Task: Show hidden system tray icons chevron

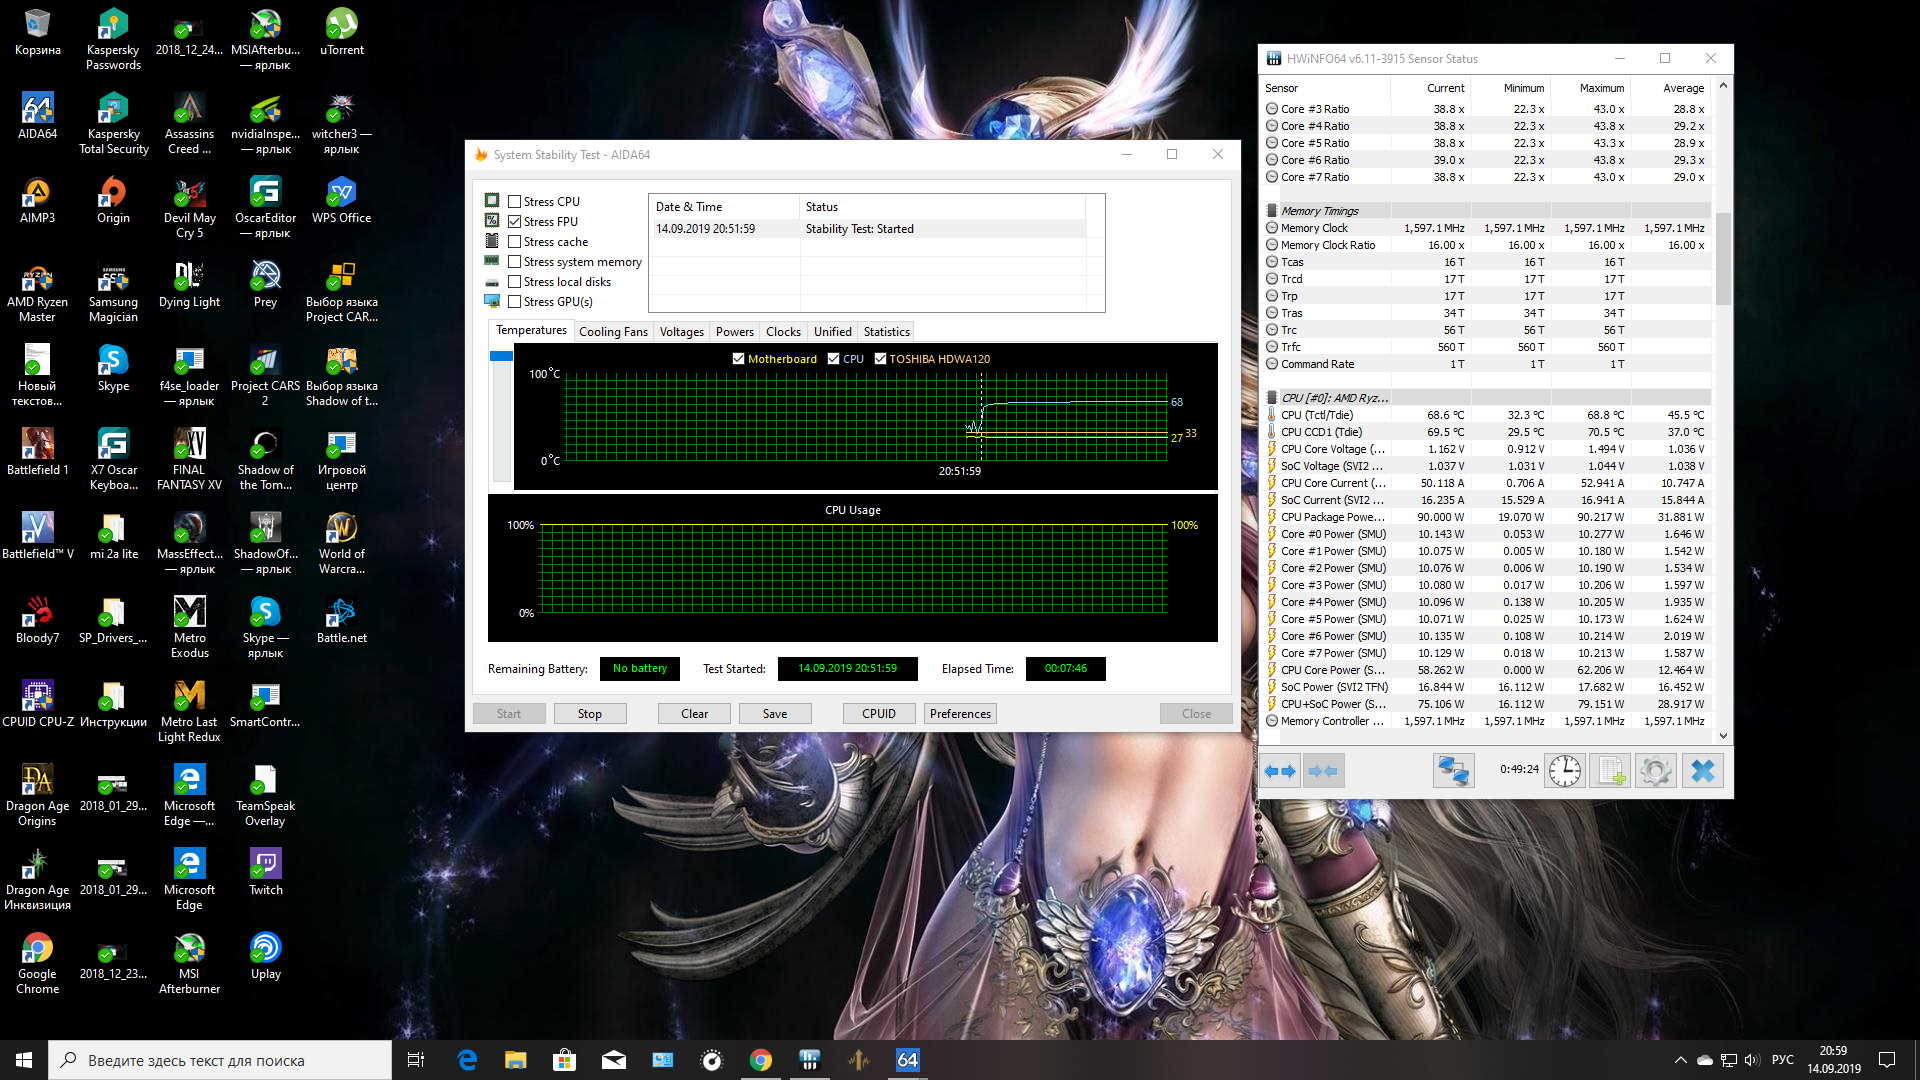Action: point(1680,1060)
